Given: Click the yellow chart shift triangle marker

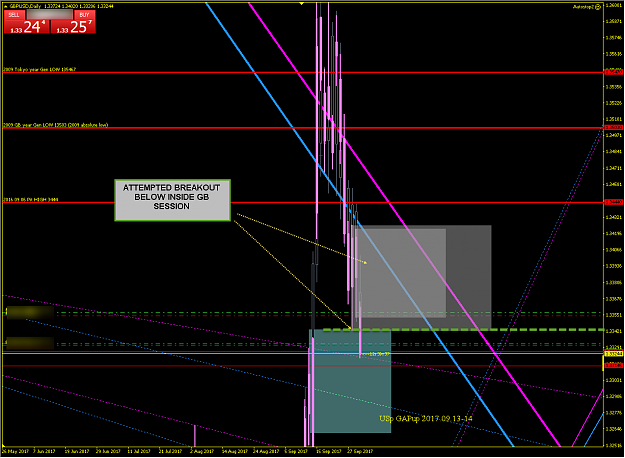Looking at the screenshot, I should 302,3.
